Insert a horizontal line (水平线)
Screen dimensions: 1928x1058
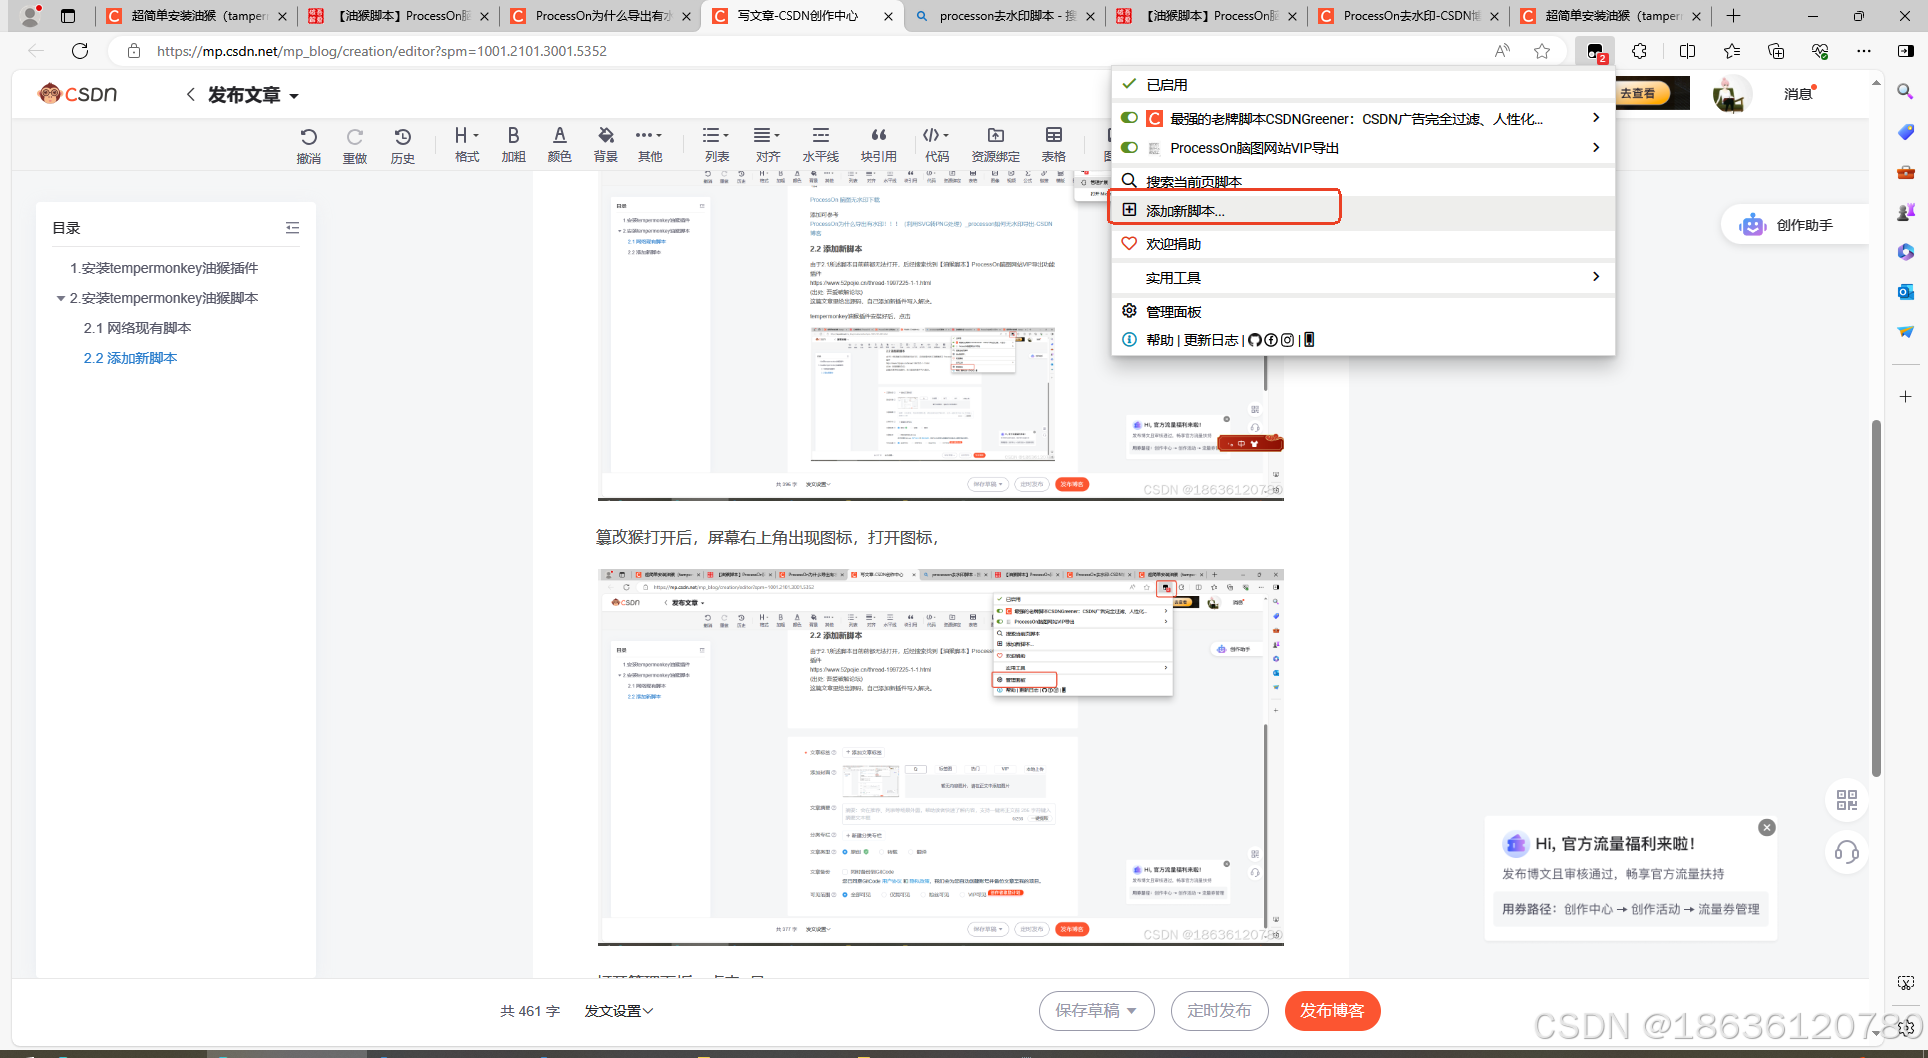(820, 144)
